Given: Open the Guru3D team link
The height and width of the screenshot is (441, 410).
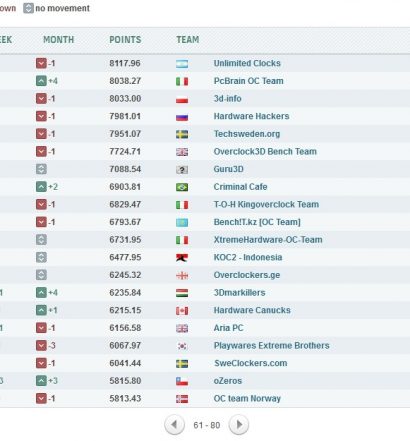Looking at the screenshot, I should point(228,169).
